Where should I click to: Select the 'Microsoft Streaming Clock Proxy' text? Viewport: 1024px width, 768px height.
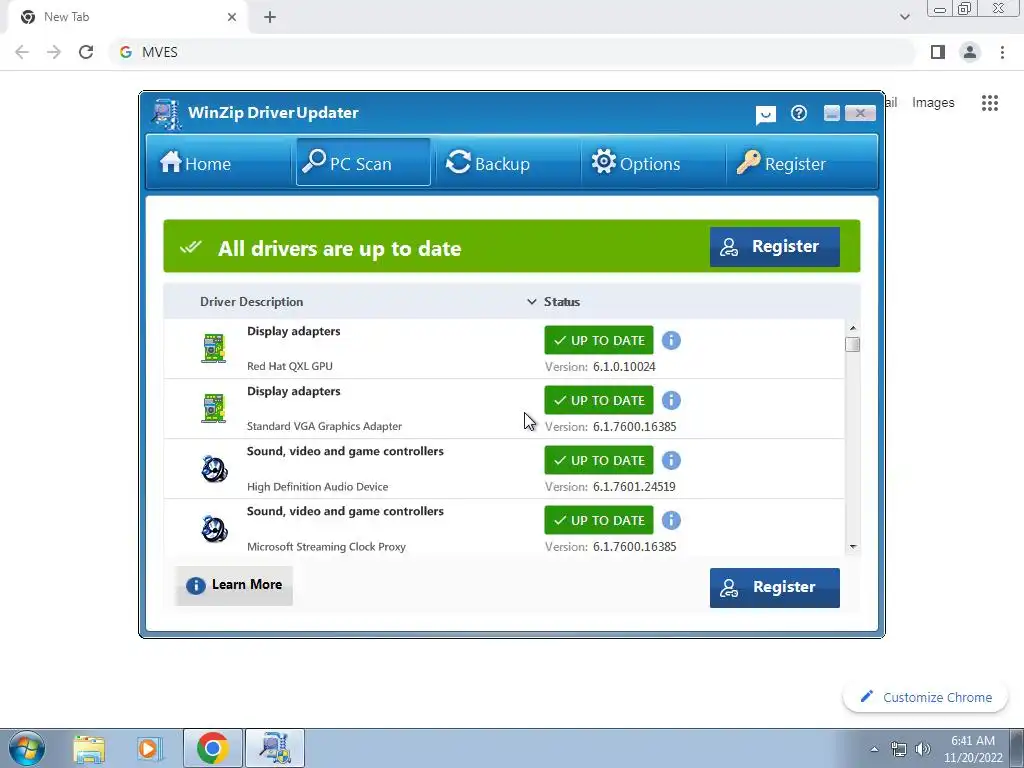pos(327,547)
